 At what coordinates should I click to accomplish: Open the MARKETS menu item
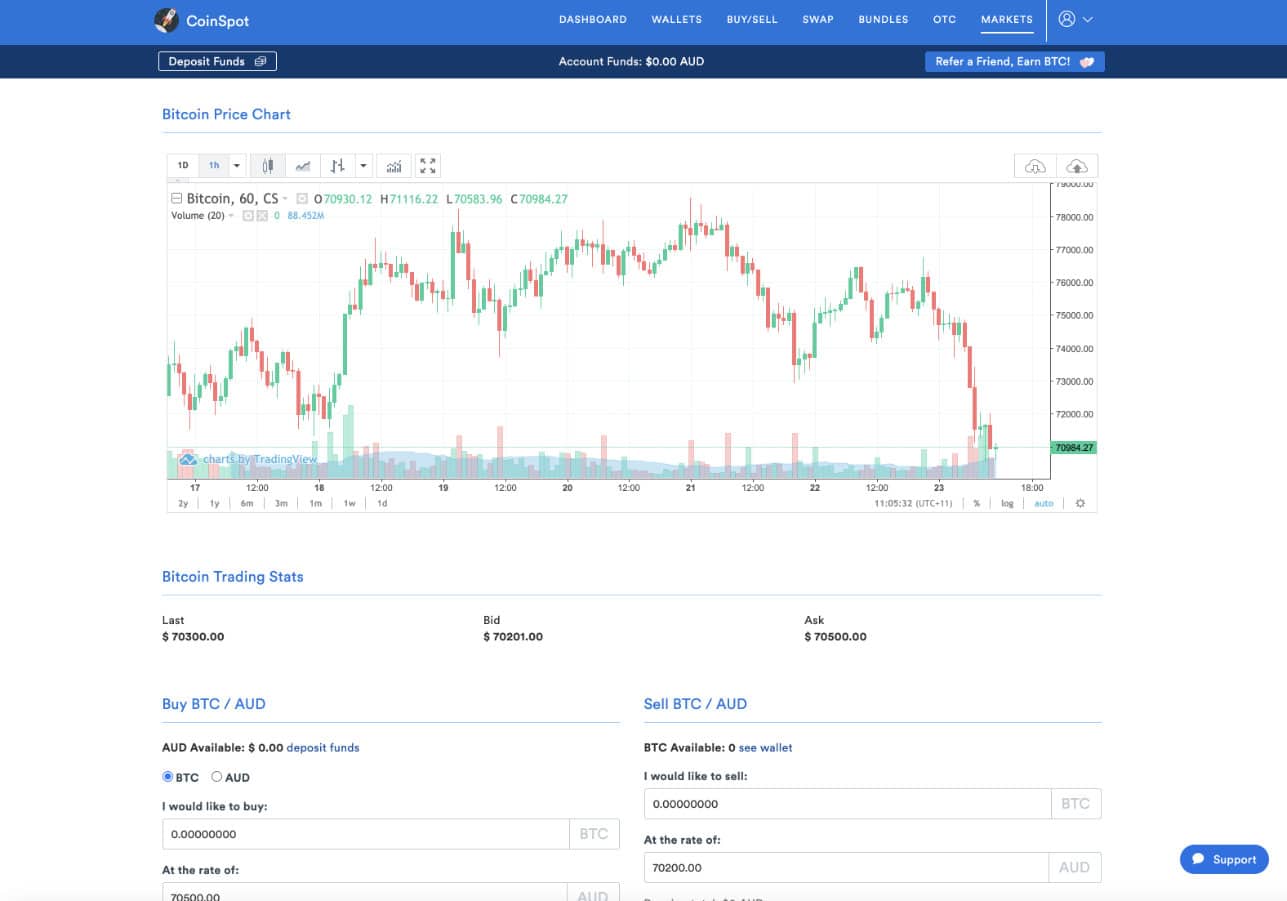[1006, 19]
